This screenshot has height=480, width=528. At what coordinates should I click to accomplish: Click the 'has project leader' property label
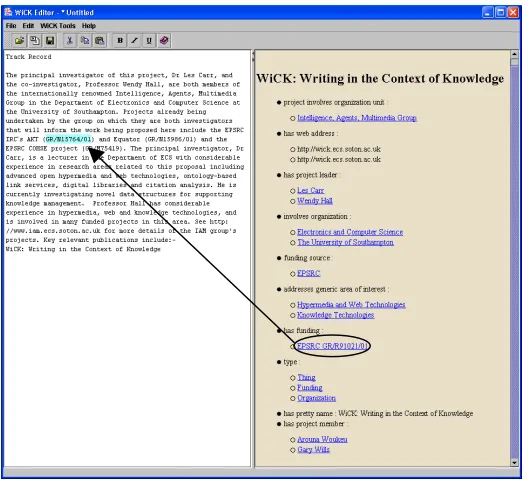312,175
